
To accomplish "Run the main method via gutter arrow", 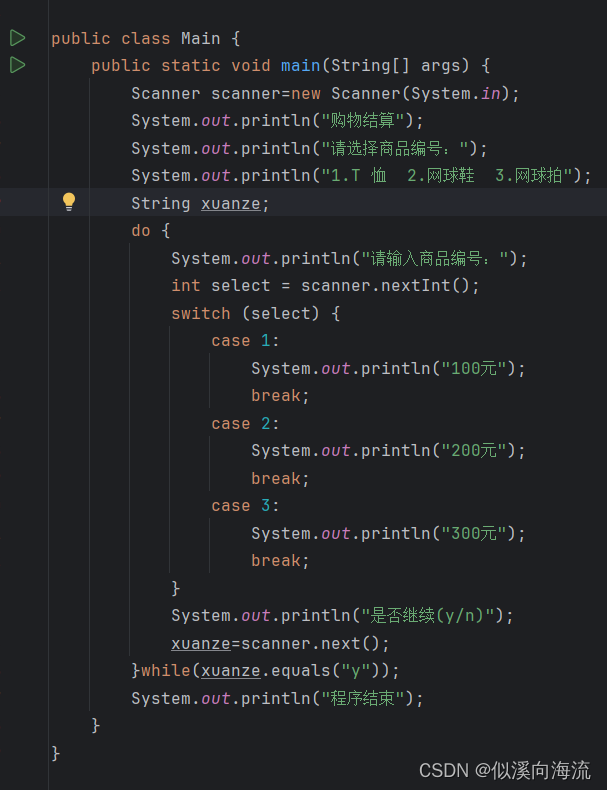I will (x=18, y=65).
